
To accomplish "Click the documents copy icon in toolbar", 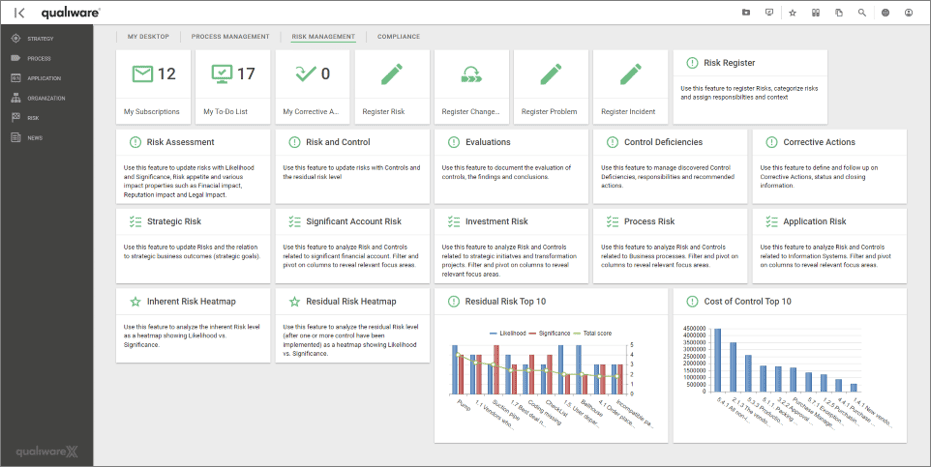I will pyautogui.click(x=839, y=12).
